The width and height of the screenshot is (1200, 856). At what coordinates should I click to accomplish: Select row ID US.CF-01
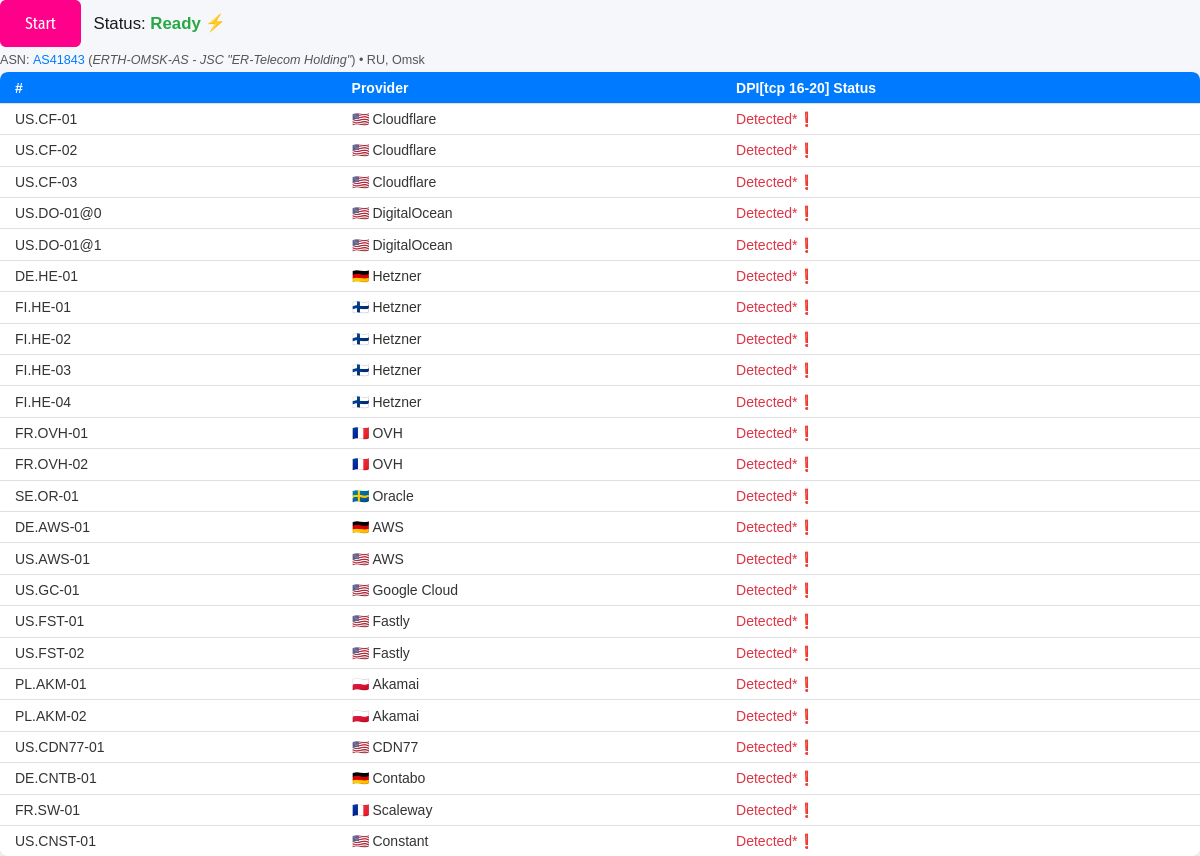(x=46, y=119)
